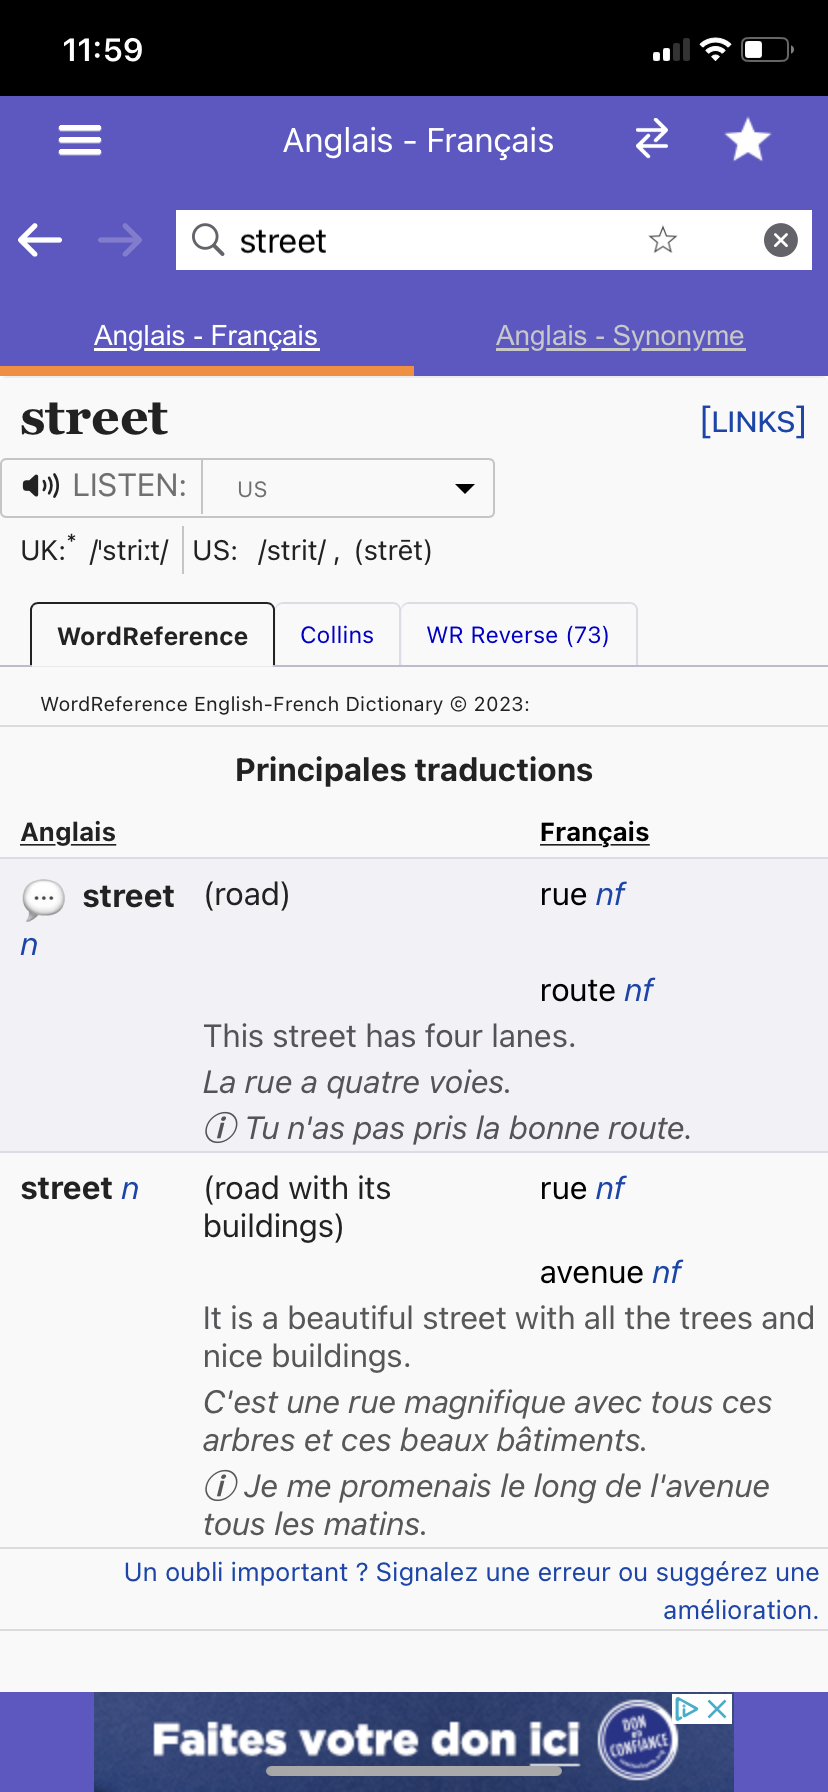This screenshot has height=1792, width=828.
Task: Toggle the favorite star outline for street
Action: pyautogui.click(x=663, y=240)
